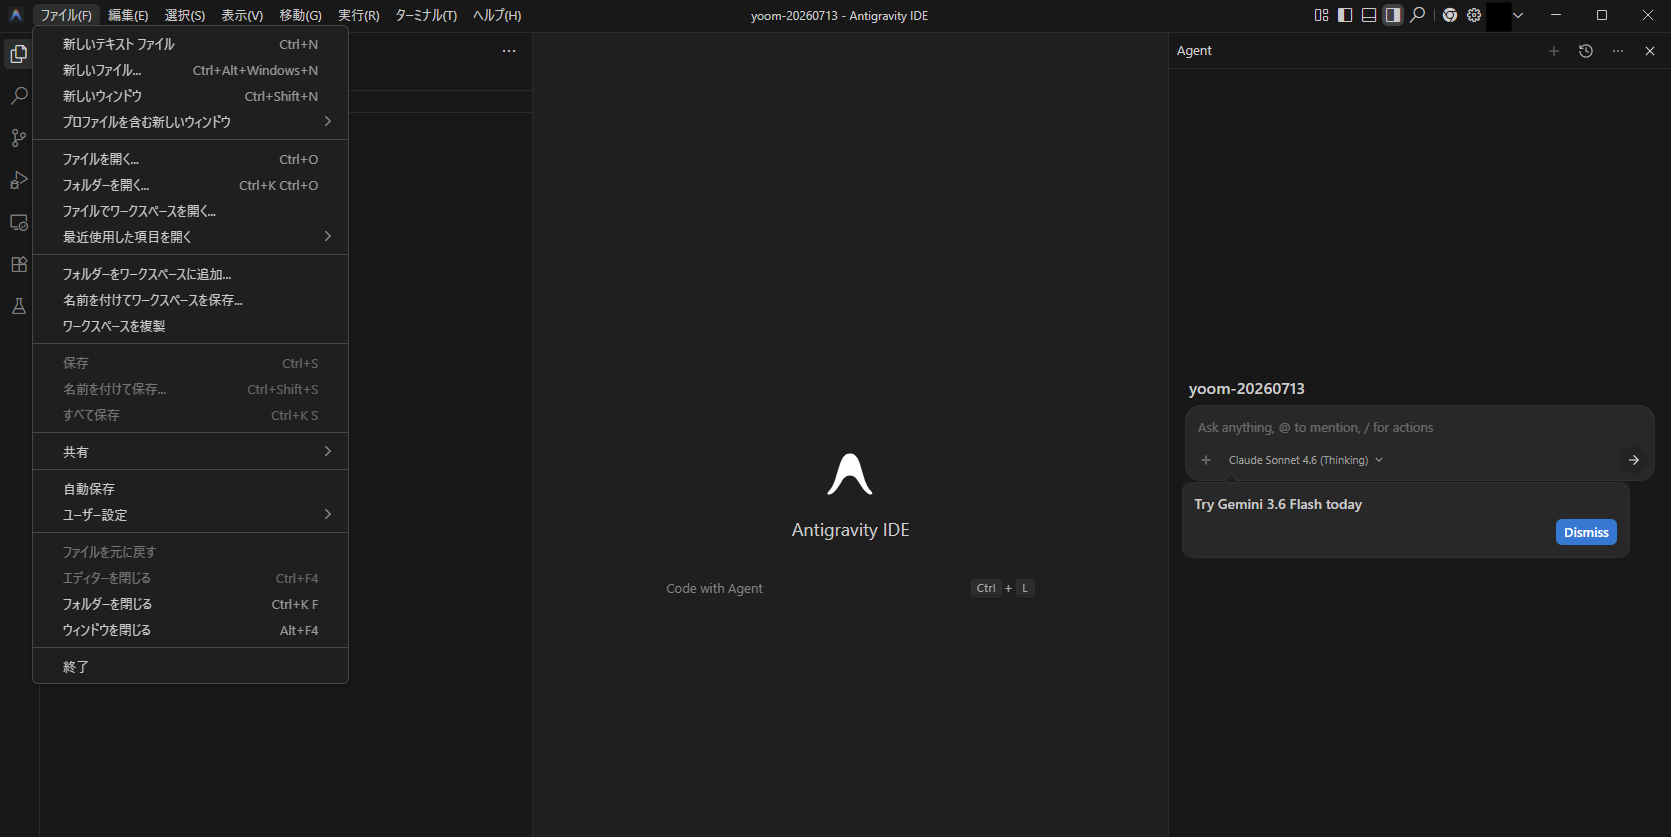Select 新しいウィンドウ menu entry
Image resolution: width=1671 pixels, height=837 pixels.
[x=190, y=96]
